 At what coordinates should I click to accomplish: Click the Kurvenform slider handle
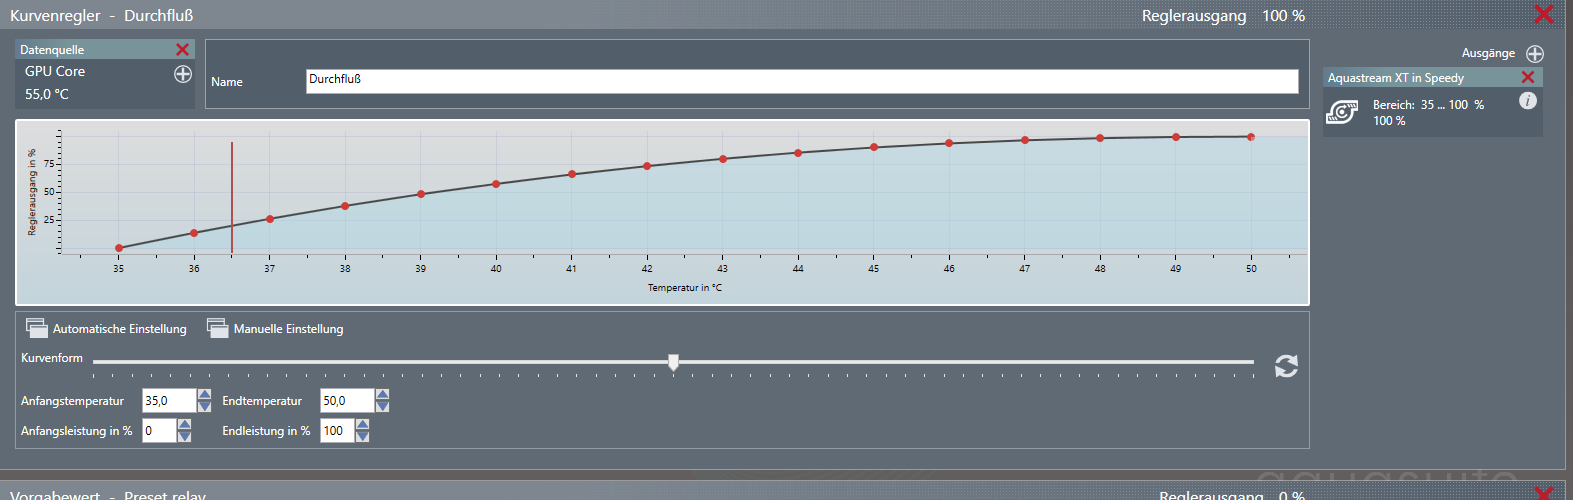point(673,362)
